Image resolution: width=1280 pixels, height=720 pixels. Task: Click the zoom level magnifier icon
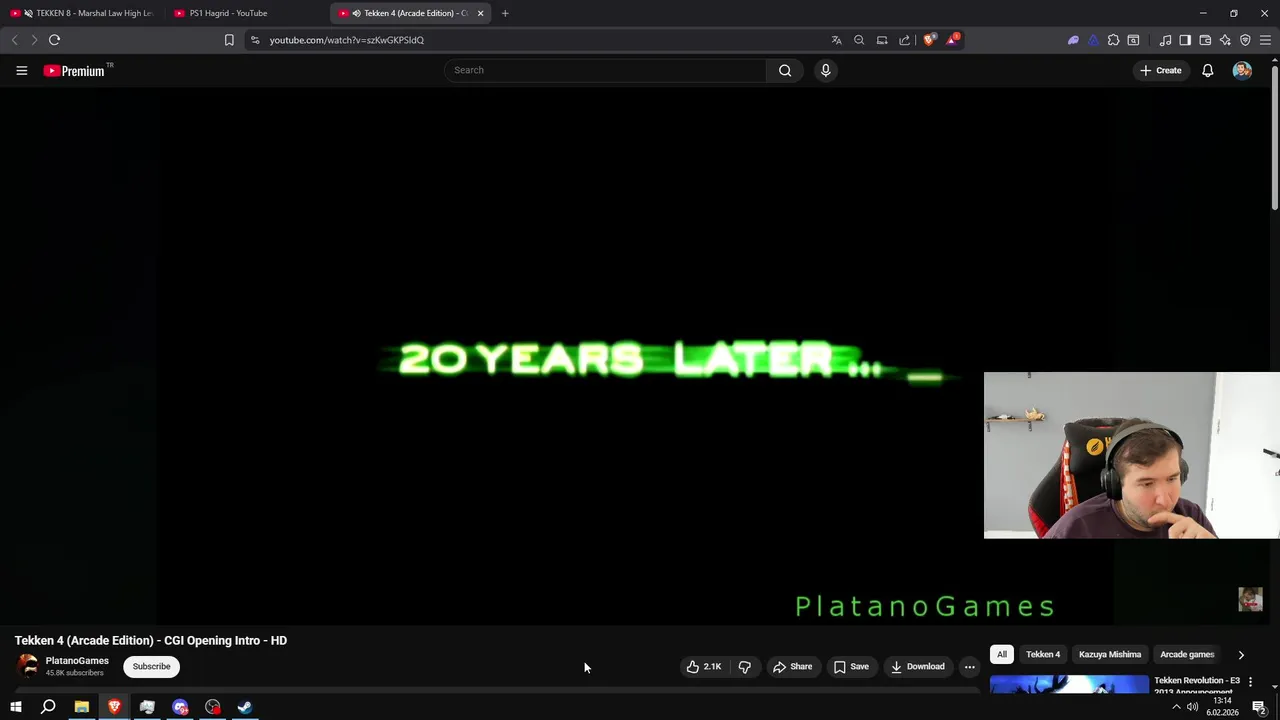(859, 40)
